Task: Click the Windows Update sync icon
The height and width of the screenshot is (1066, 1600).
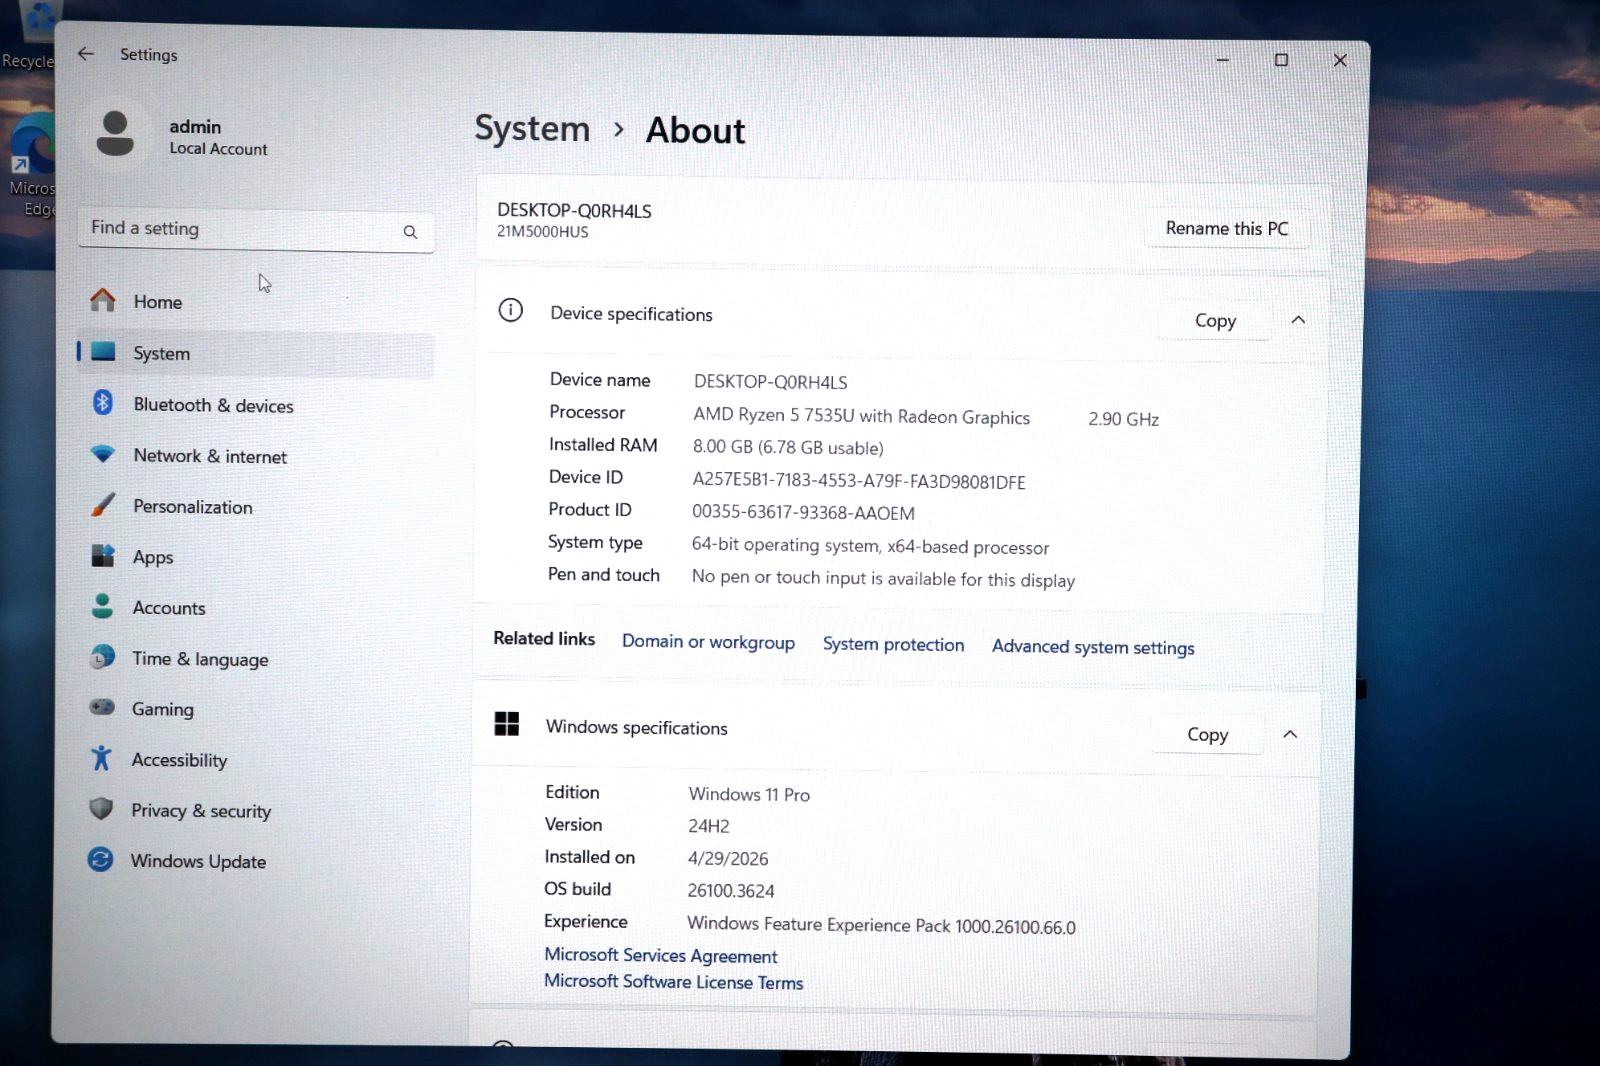Action: [100, 860]
